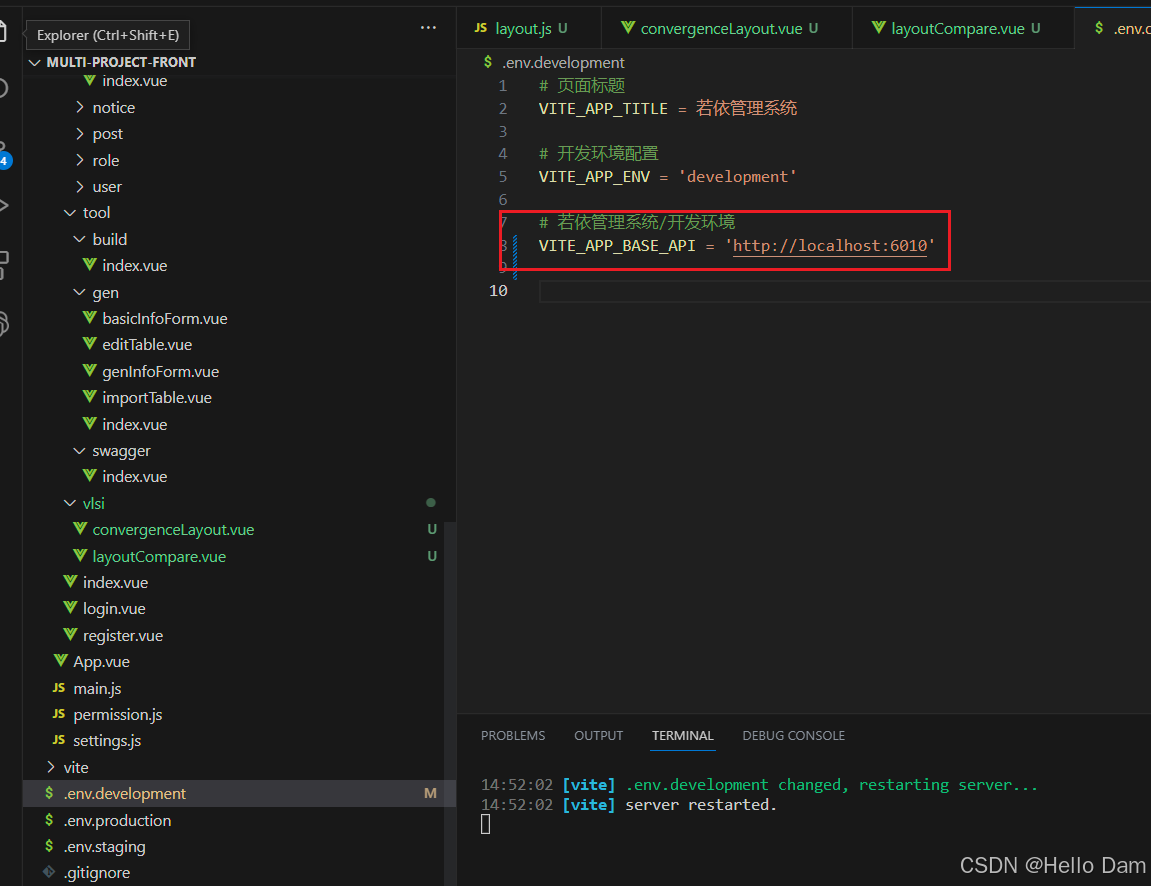This screenshot has width=1151, height=886.
Task: Open login.vue file
Action: (x=114, y=609)
